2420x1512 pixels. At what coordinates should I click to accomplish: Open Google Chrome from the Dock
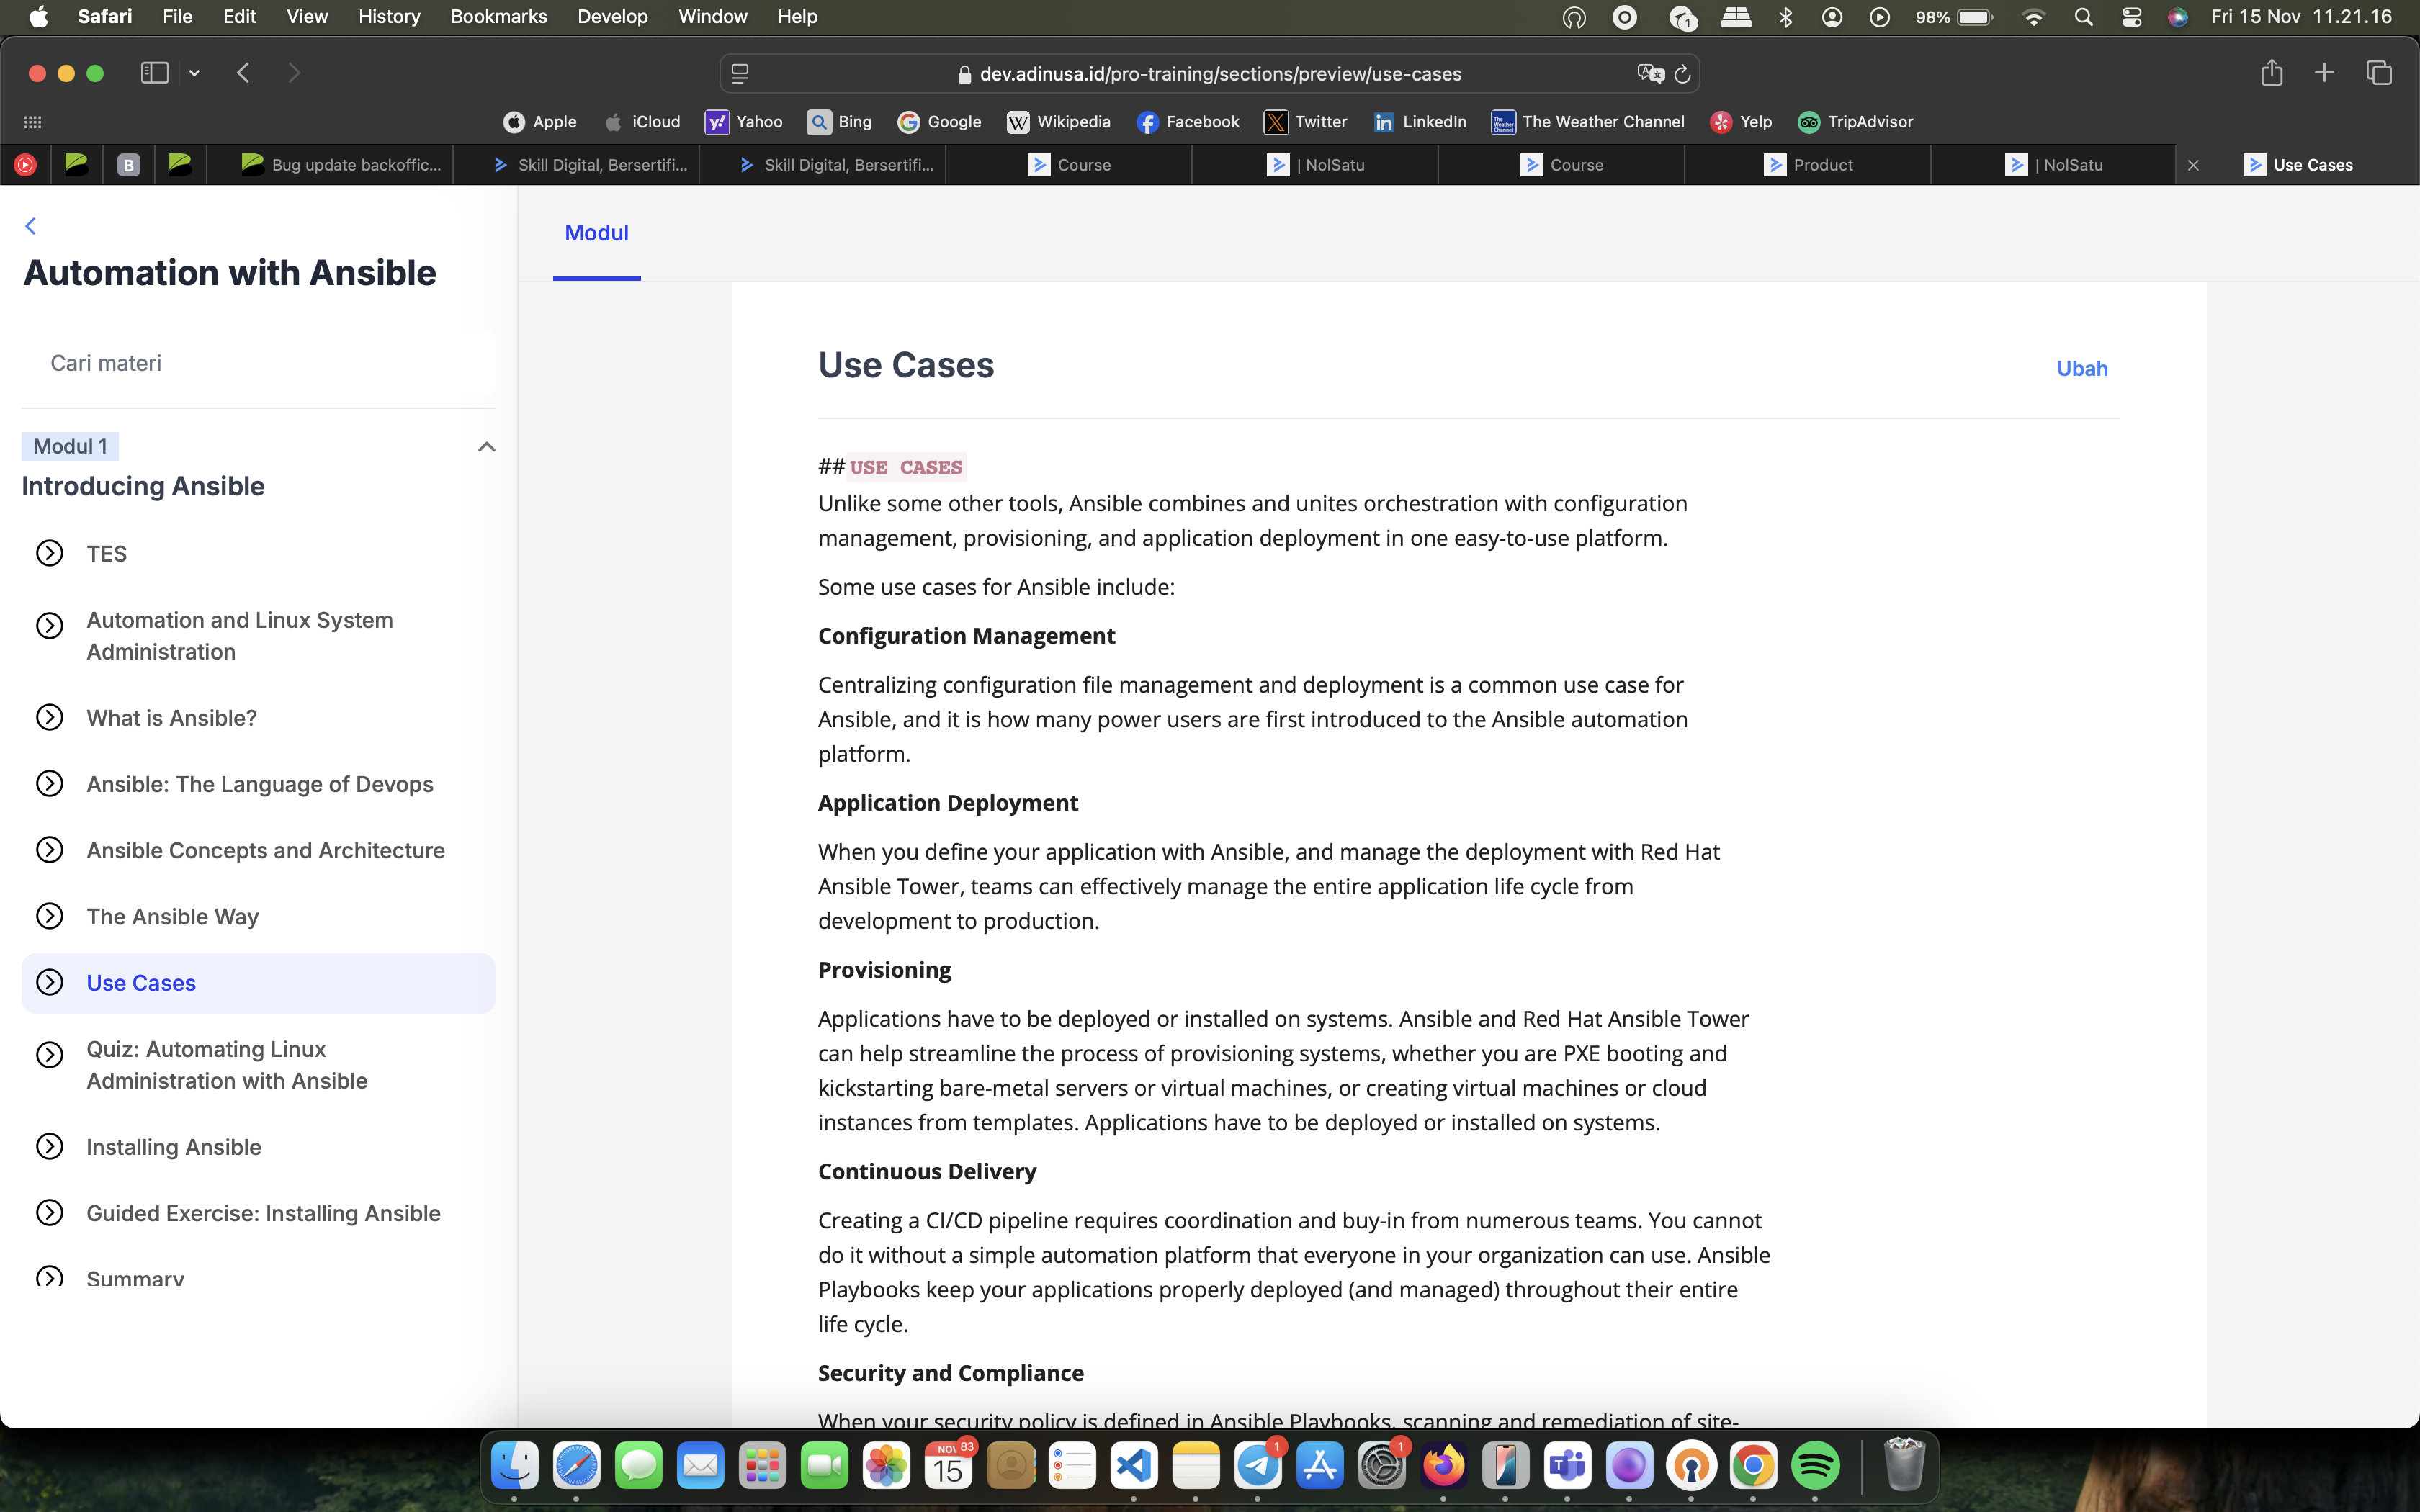pyautogui.click(x=1753, y=1466)
